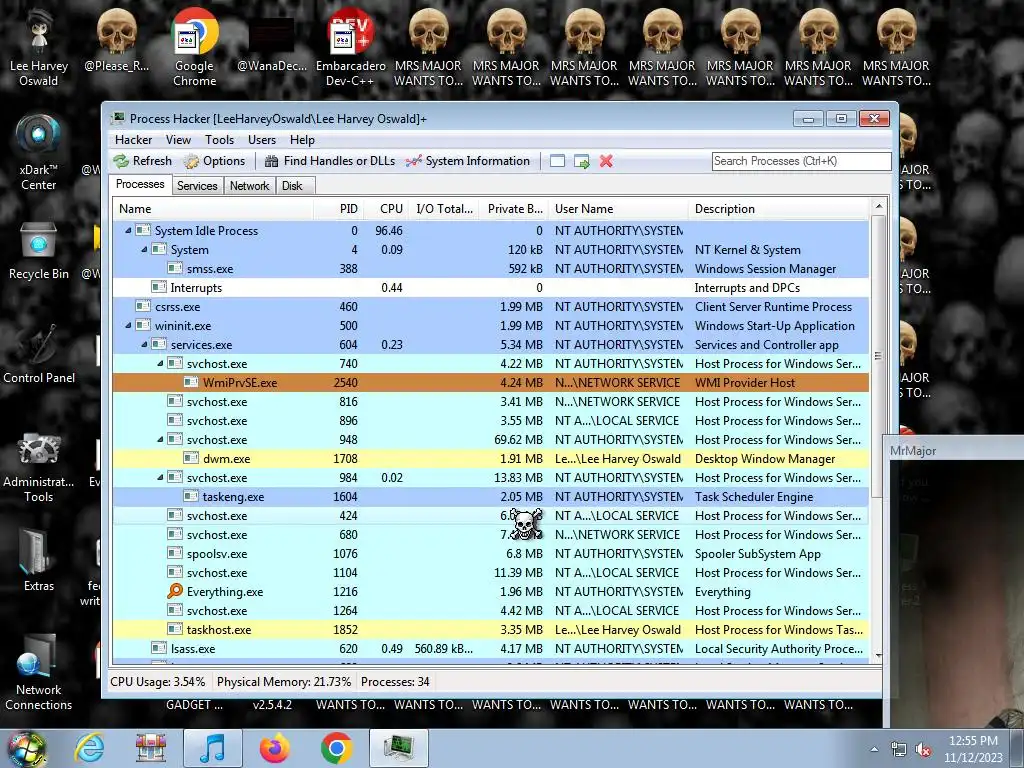Viewport: 1024px width, 768px height.
Task: Open System Information graph window
Action: tap(468, 161)
